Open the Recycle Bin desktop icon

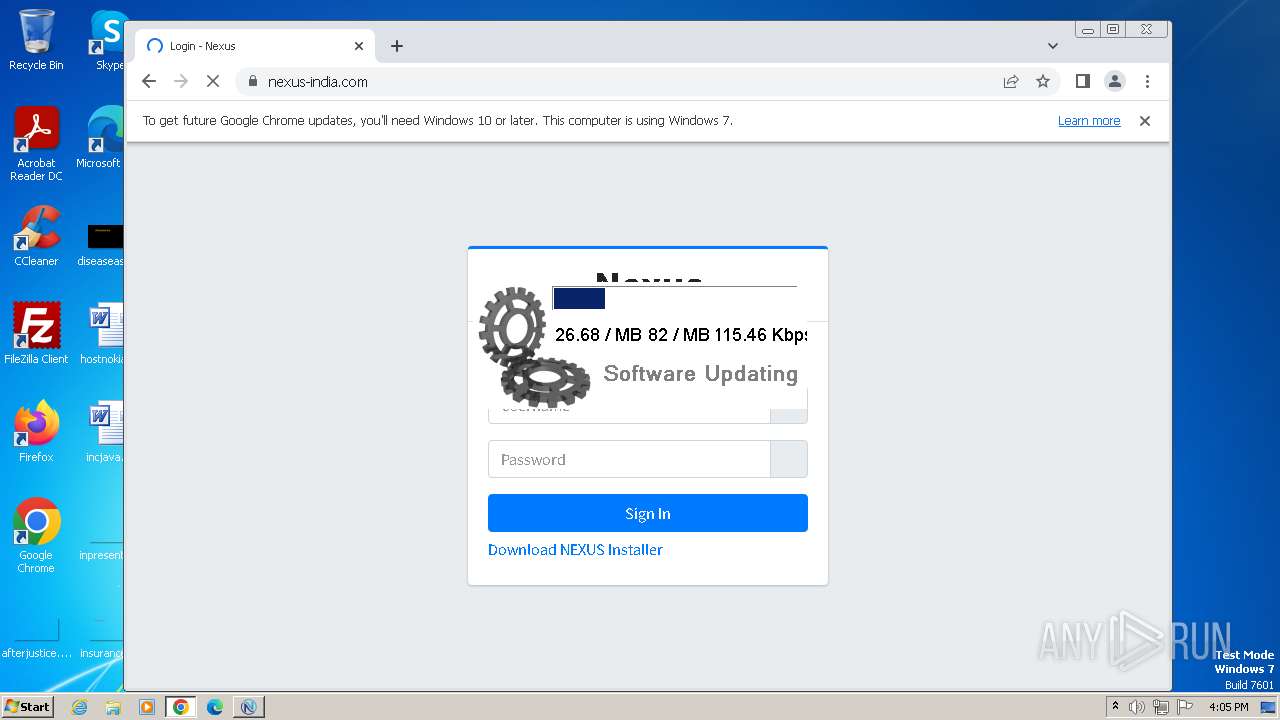[36, 40]
